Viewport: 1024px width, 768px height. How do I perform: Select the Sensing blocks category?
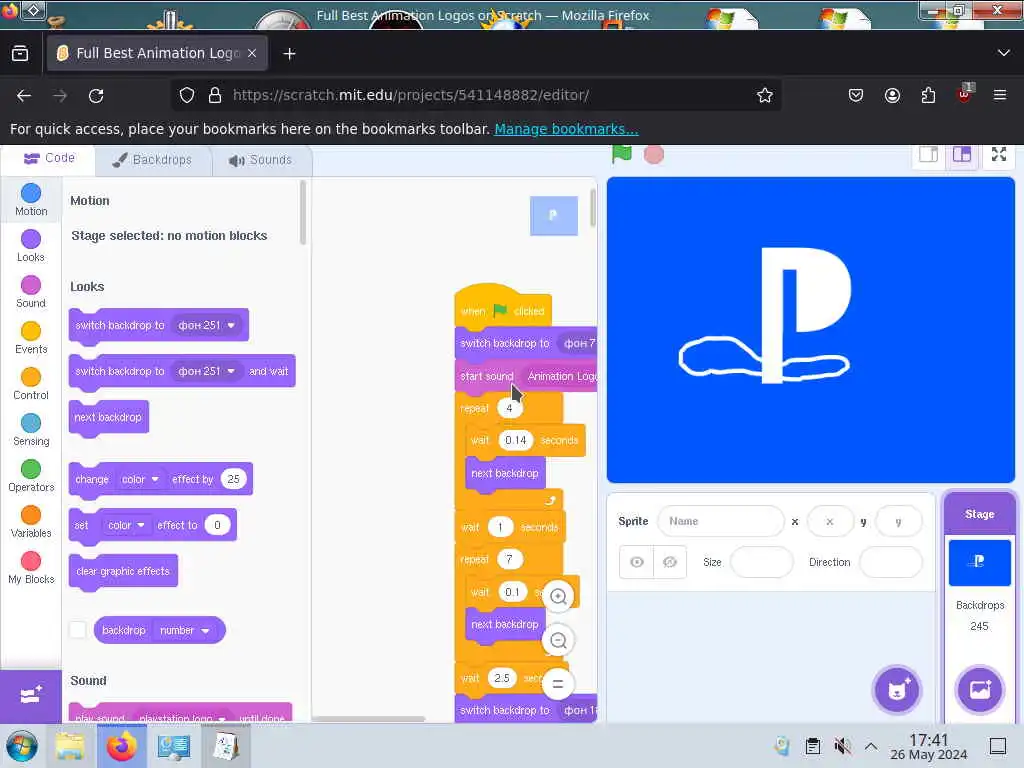31,430
